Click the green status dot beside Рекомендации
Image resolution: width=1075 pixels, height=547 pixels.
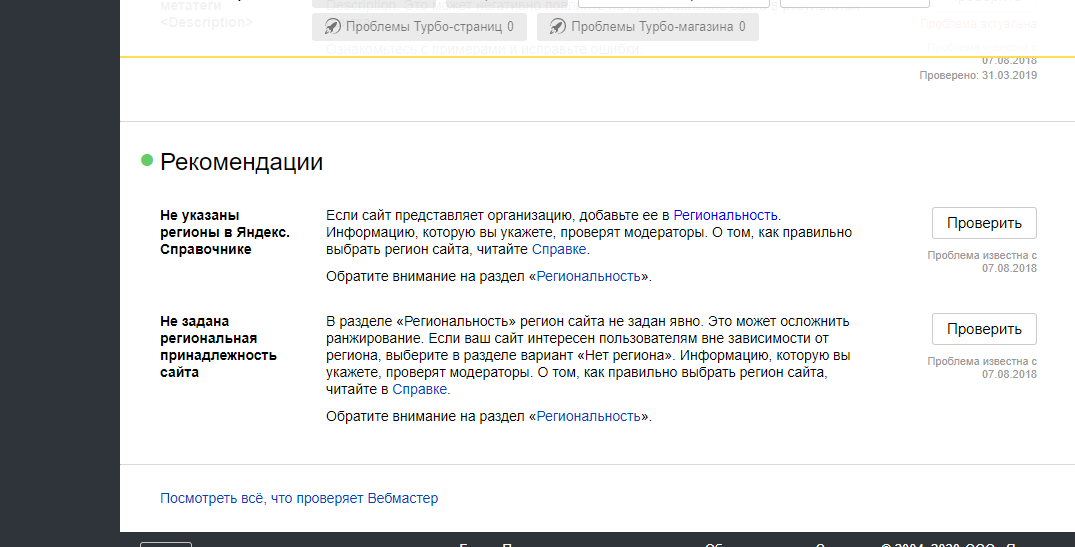pyautogui.click(x=147, y=160)
